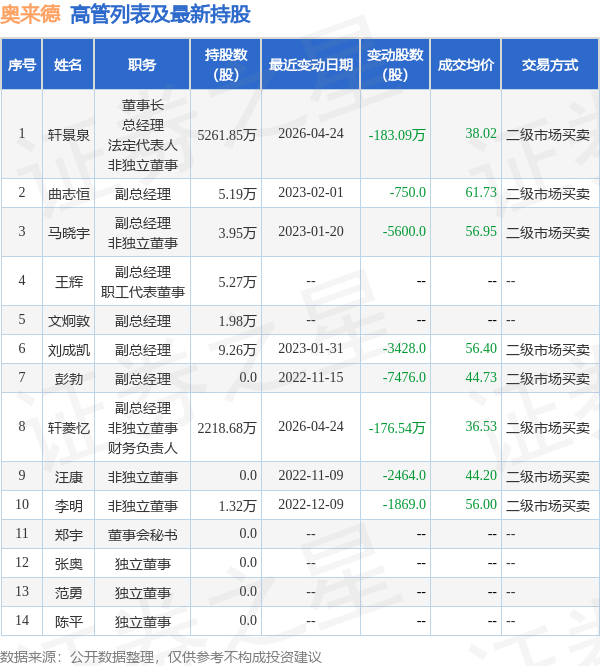Screen dimensions: 600x666
Task: Click the name 文炯敦
Action: click(69, 321)
